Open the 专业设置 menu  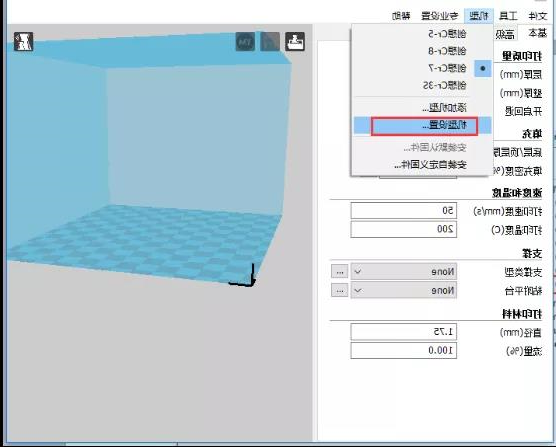440,16
